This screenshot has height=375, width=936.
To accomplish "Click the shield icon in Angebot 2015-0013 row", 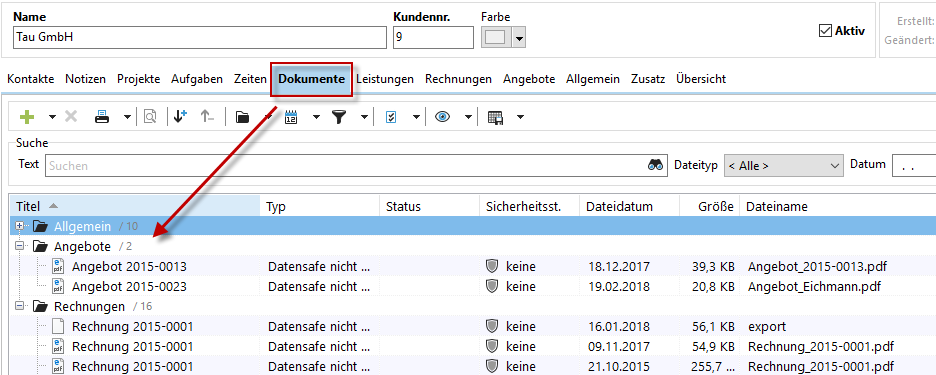I will [x=492, y=266].
